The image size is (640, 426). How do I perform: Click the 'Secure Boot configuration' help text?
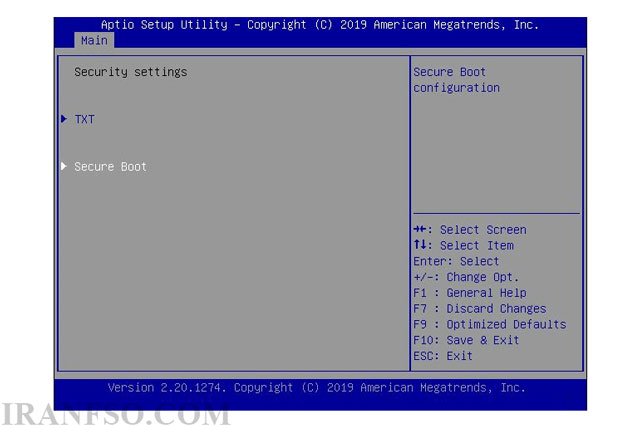click(x=456, y=80)
